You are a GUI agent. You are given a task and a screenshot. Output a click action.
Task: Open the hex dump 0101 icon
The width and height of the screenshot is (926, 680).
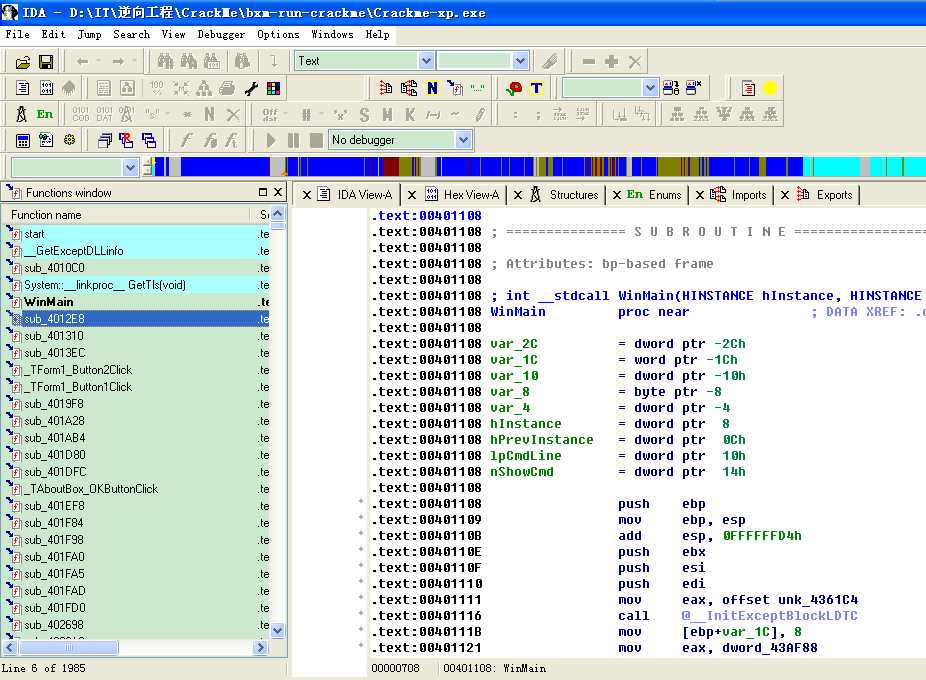click(46, 88)
